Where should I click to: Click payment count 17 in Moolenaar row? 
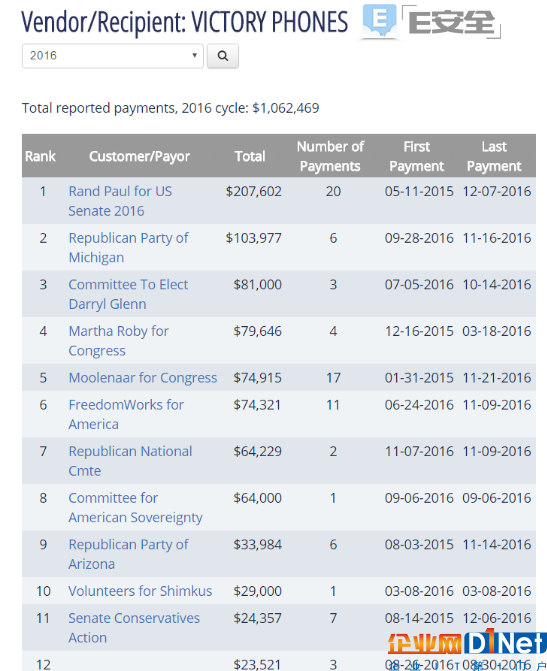pos(333,378)
